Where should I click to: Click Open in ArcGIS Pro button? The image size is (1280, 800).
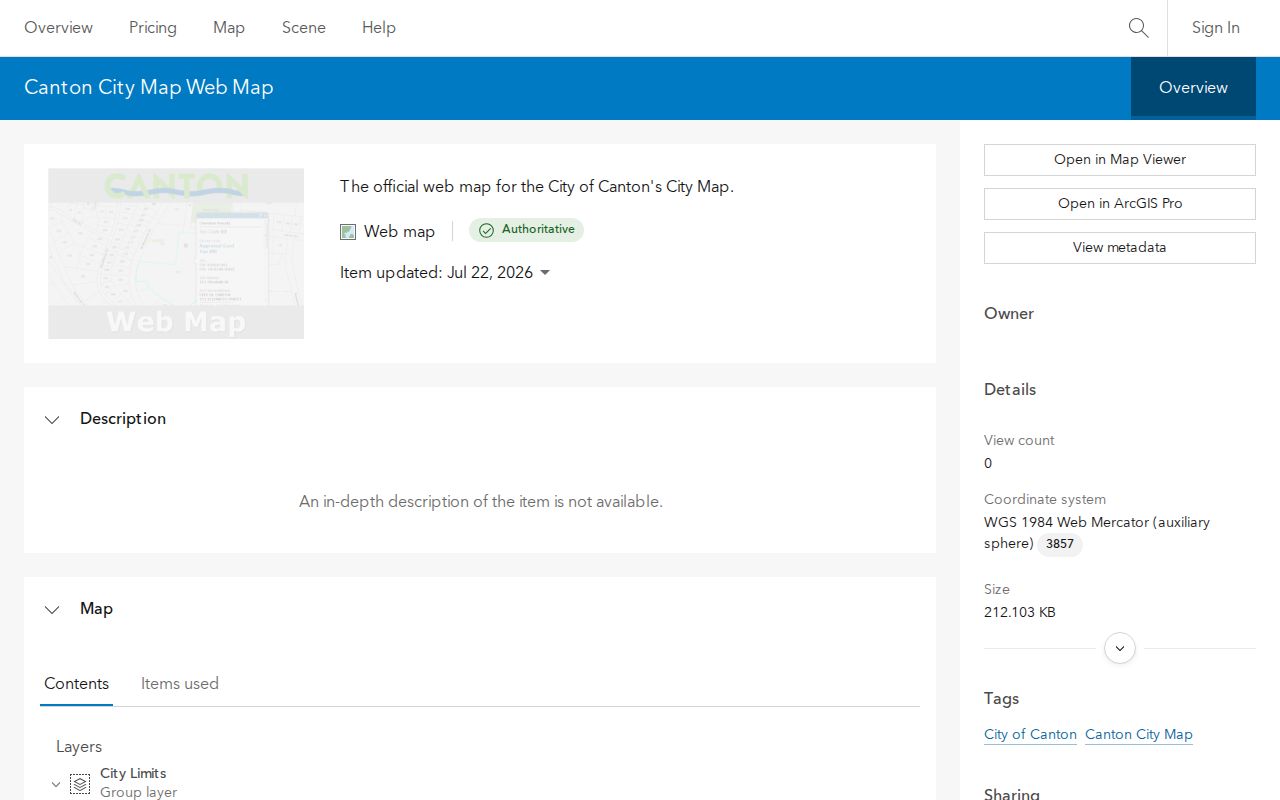pyautogui.click(x=1120, y=204)
